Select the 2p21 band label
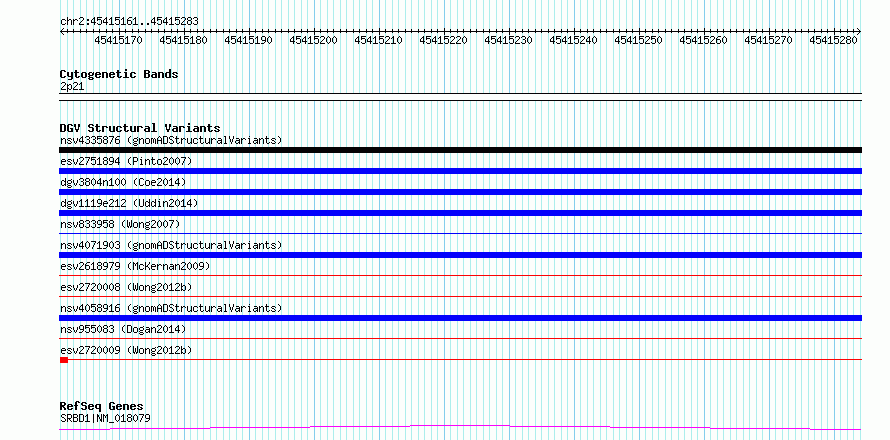Image resolution: width=890 pixels, height=440 pixels. (x=72, y=86)
